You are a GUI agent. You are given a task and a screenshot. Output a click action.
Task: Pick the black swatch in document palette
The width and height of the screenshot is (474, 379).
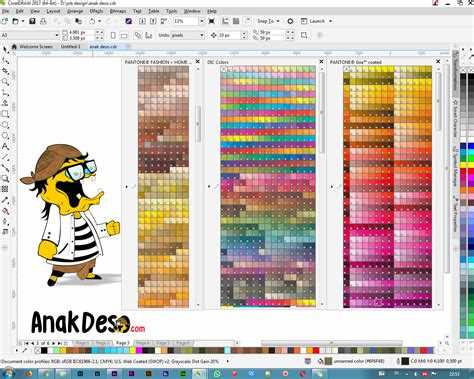[44, 351]
